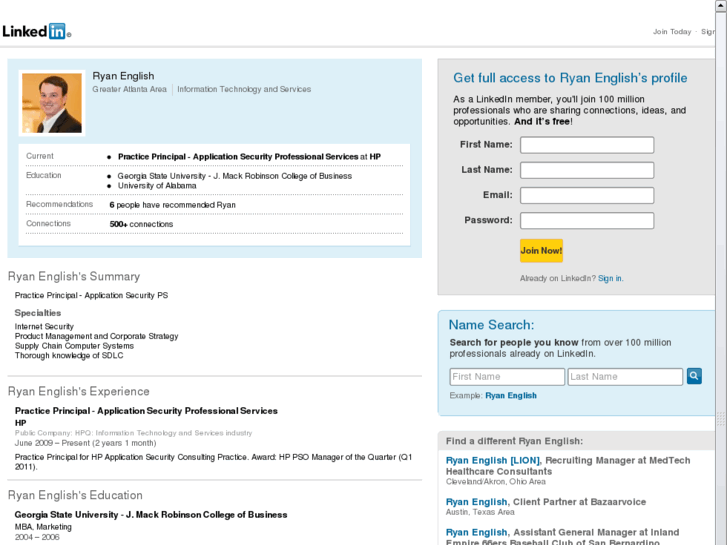Focus the Last Name signup field

tap(587, 170)
